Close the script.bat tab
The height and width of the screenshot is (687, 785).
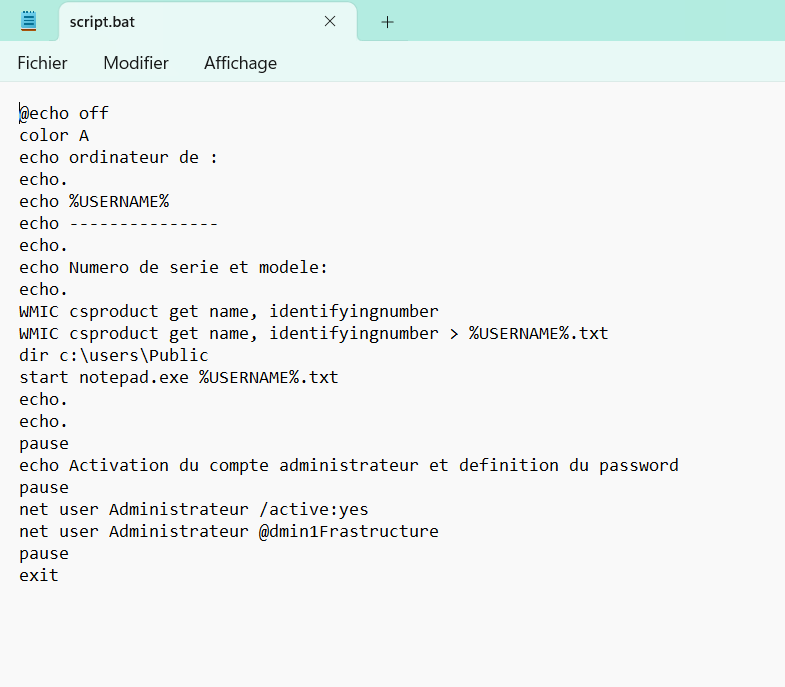[330, 21]
